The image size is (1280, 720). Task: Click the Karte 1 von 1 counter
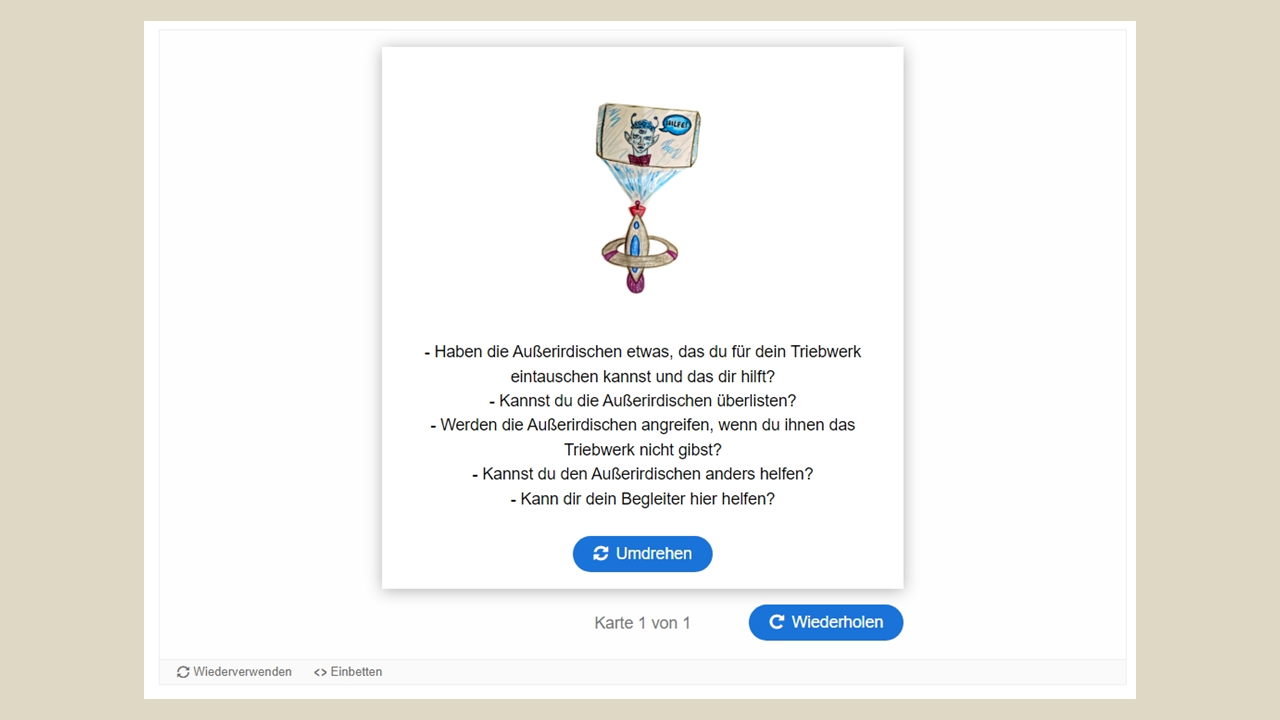(x=642, y=623)
